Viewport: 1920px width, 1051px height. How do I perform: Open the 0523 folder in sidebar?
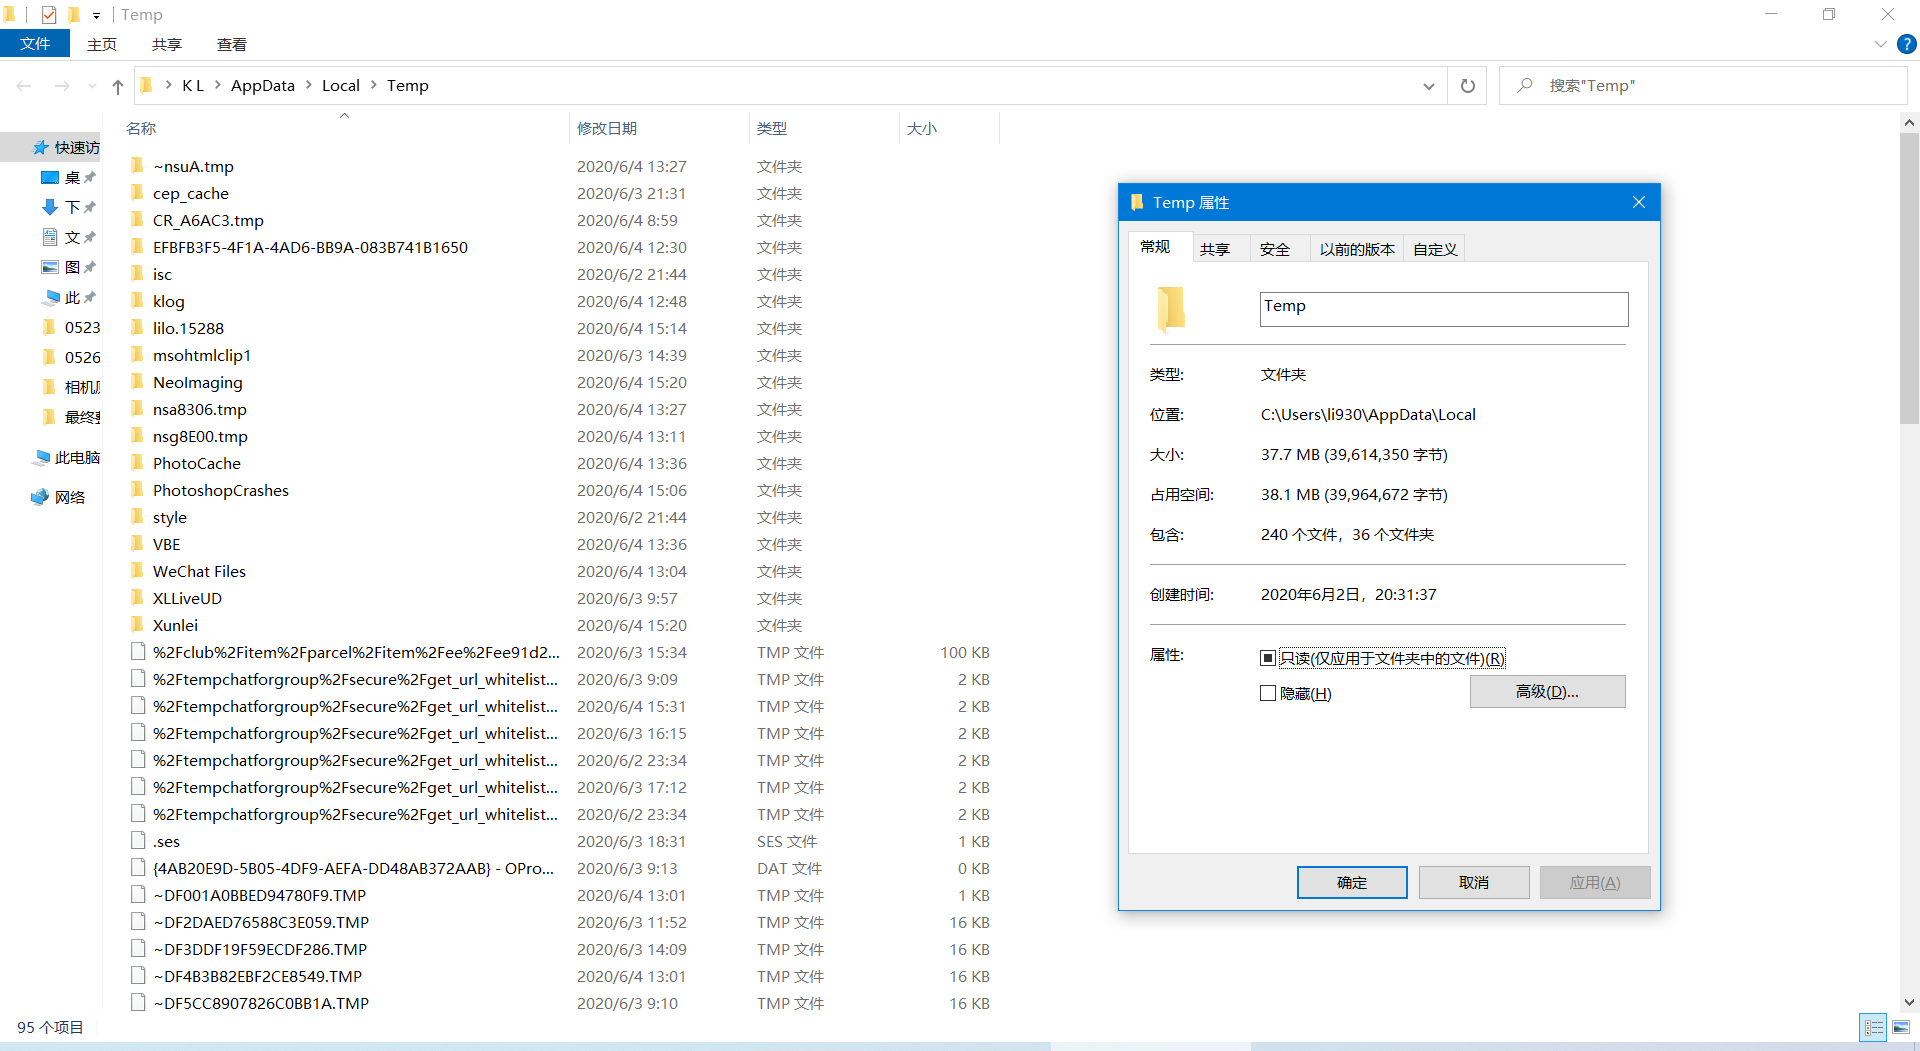pos(72,328)
